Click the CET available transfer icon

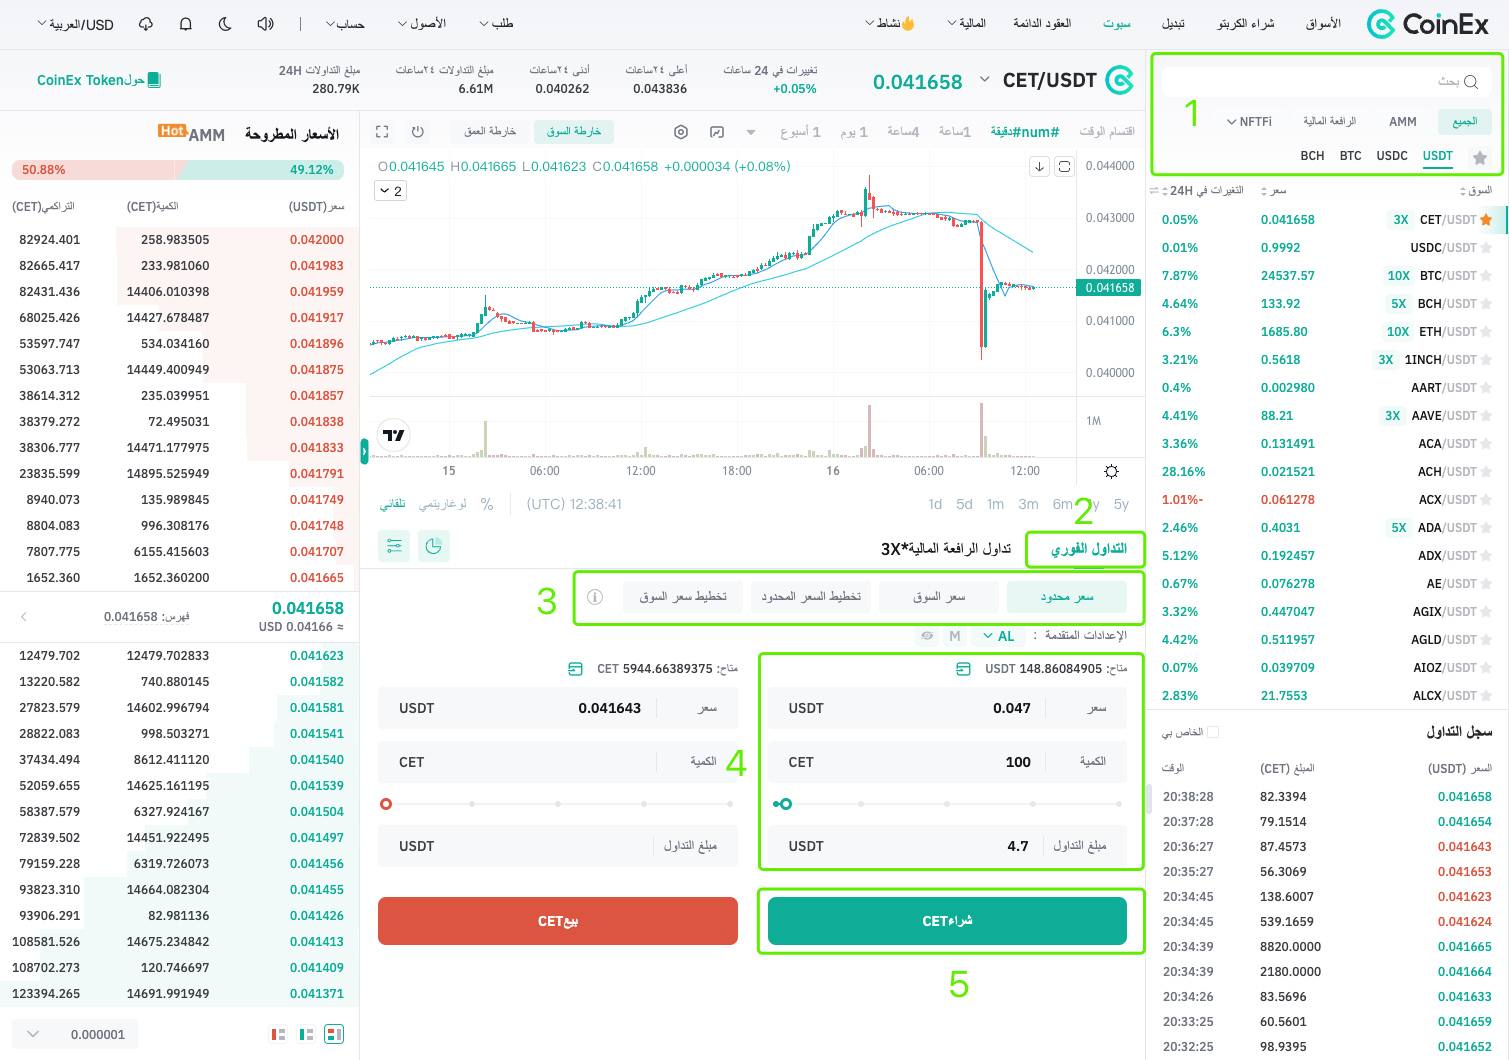575,669
